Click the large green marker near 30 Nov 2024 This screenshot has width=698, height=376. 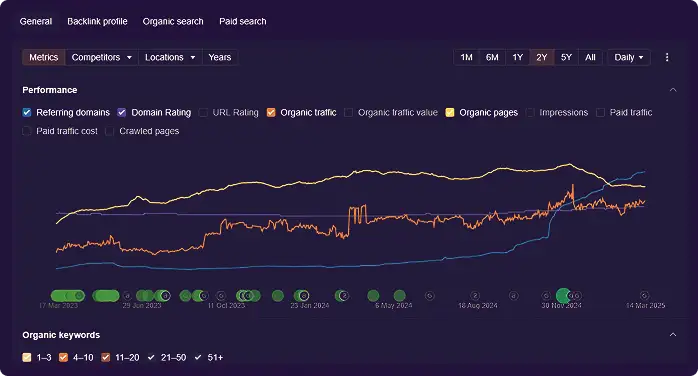pos(563,295)
